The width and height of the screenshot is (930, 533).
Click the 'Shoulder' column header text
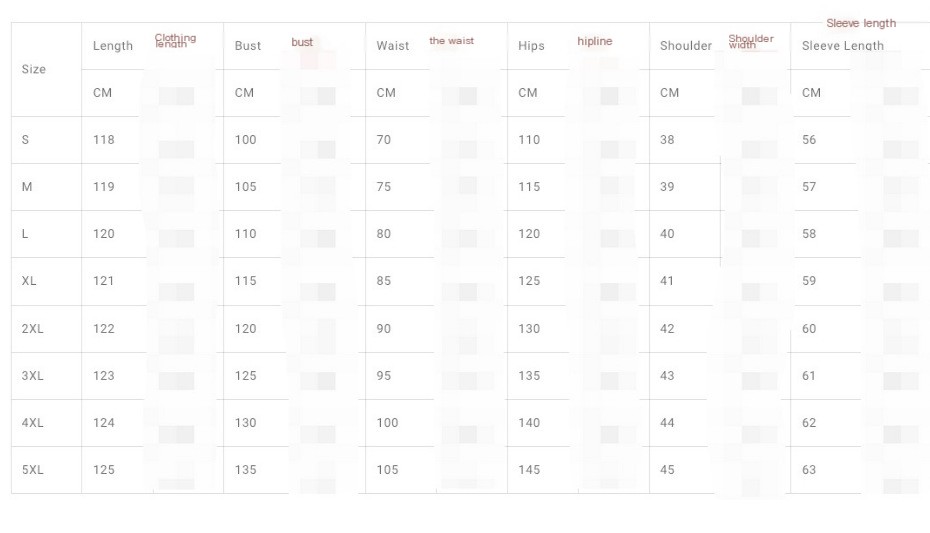[686, 46]
